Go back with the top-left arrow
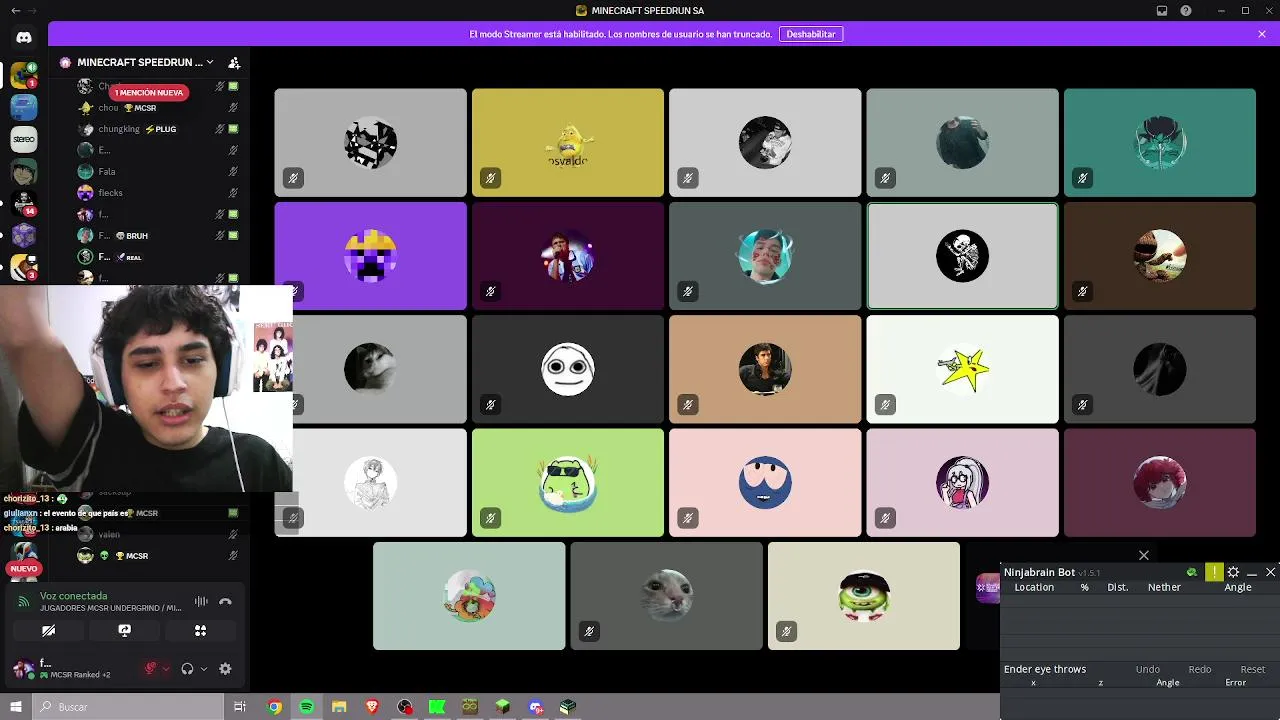 pyautogui.click(x=15, y=11)
